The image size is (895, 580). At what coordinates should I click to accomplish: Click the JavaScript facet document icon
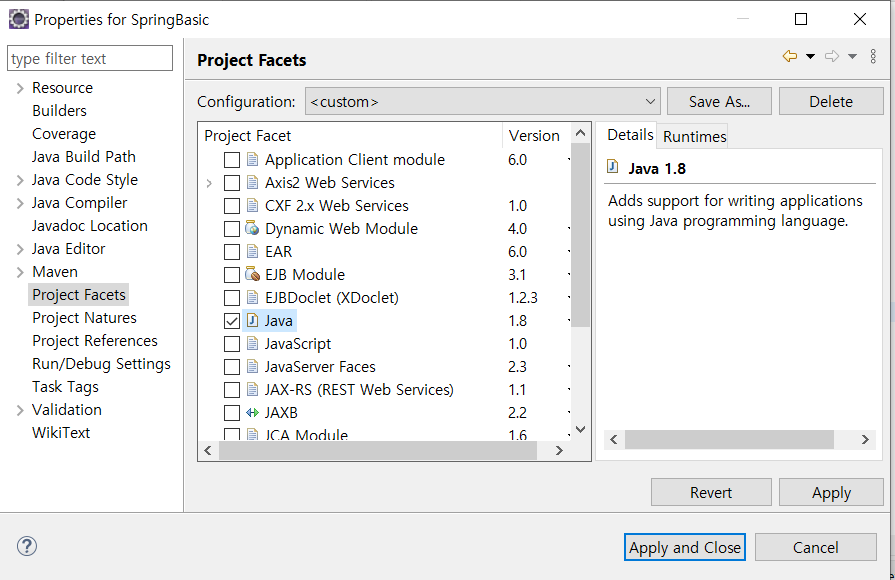coord(252,343)
